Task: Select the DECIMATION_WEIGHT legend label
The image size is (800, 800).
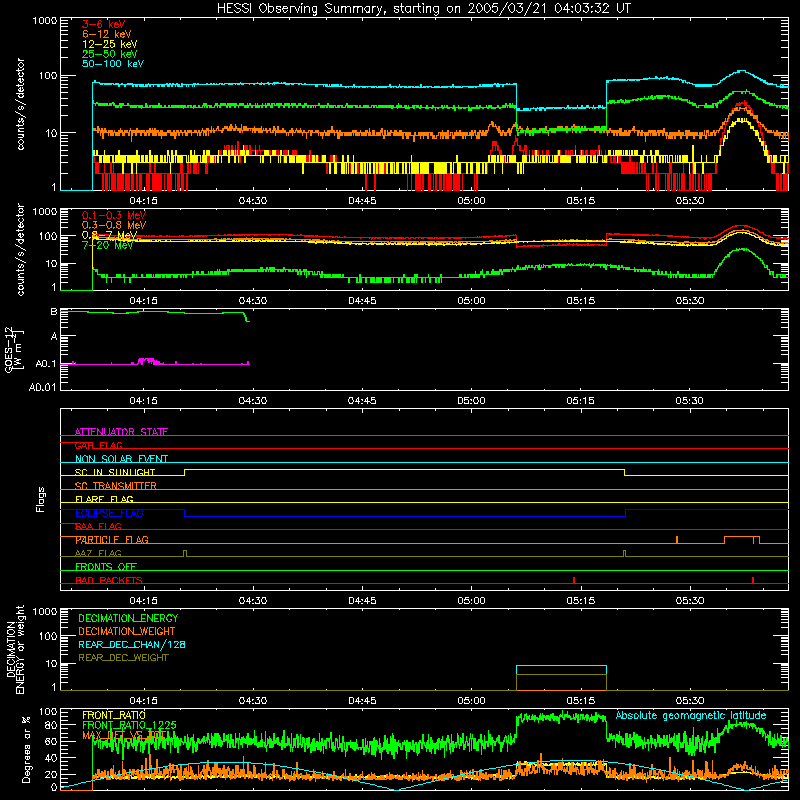Action: [x=127, y=631]
